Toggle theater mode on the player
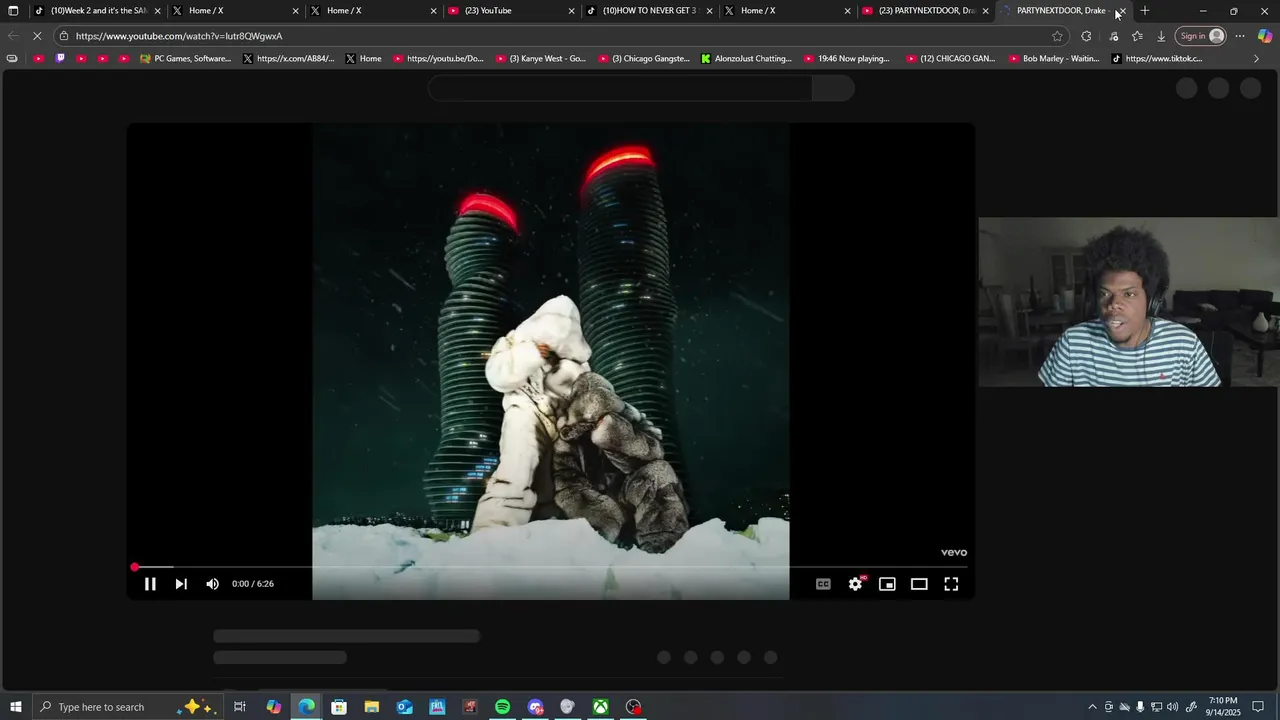 919,584
